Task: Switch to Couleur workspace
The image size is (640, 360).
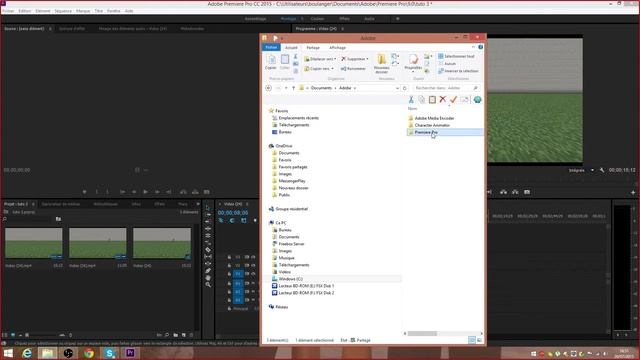Action: coord(317,19)
